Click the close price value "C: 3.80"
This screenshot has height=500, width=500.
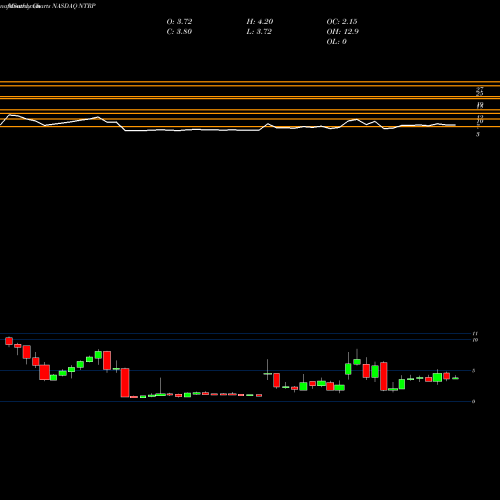[179, 32]
